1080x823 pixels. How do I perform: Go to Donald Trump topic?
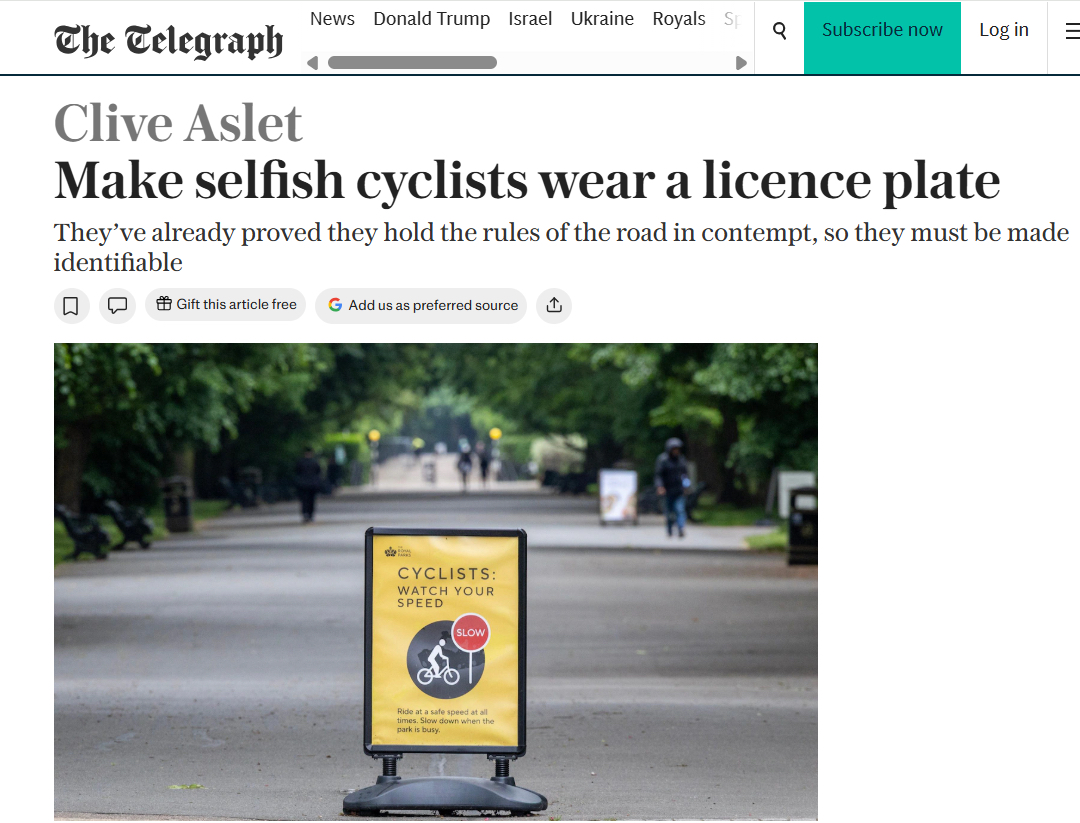[431, 19]
